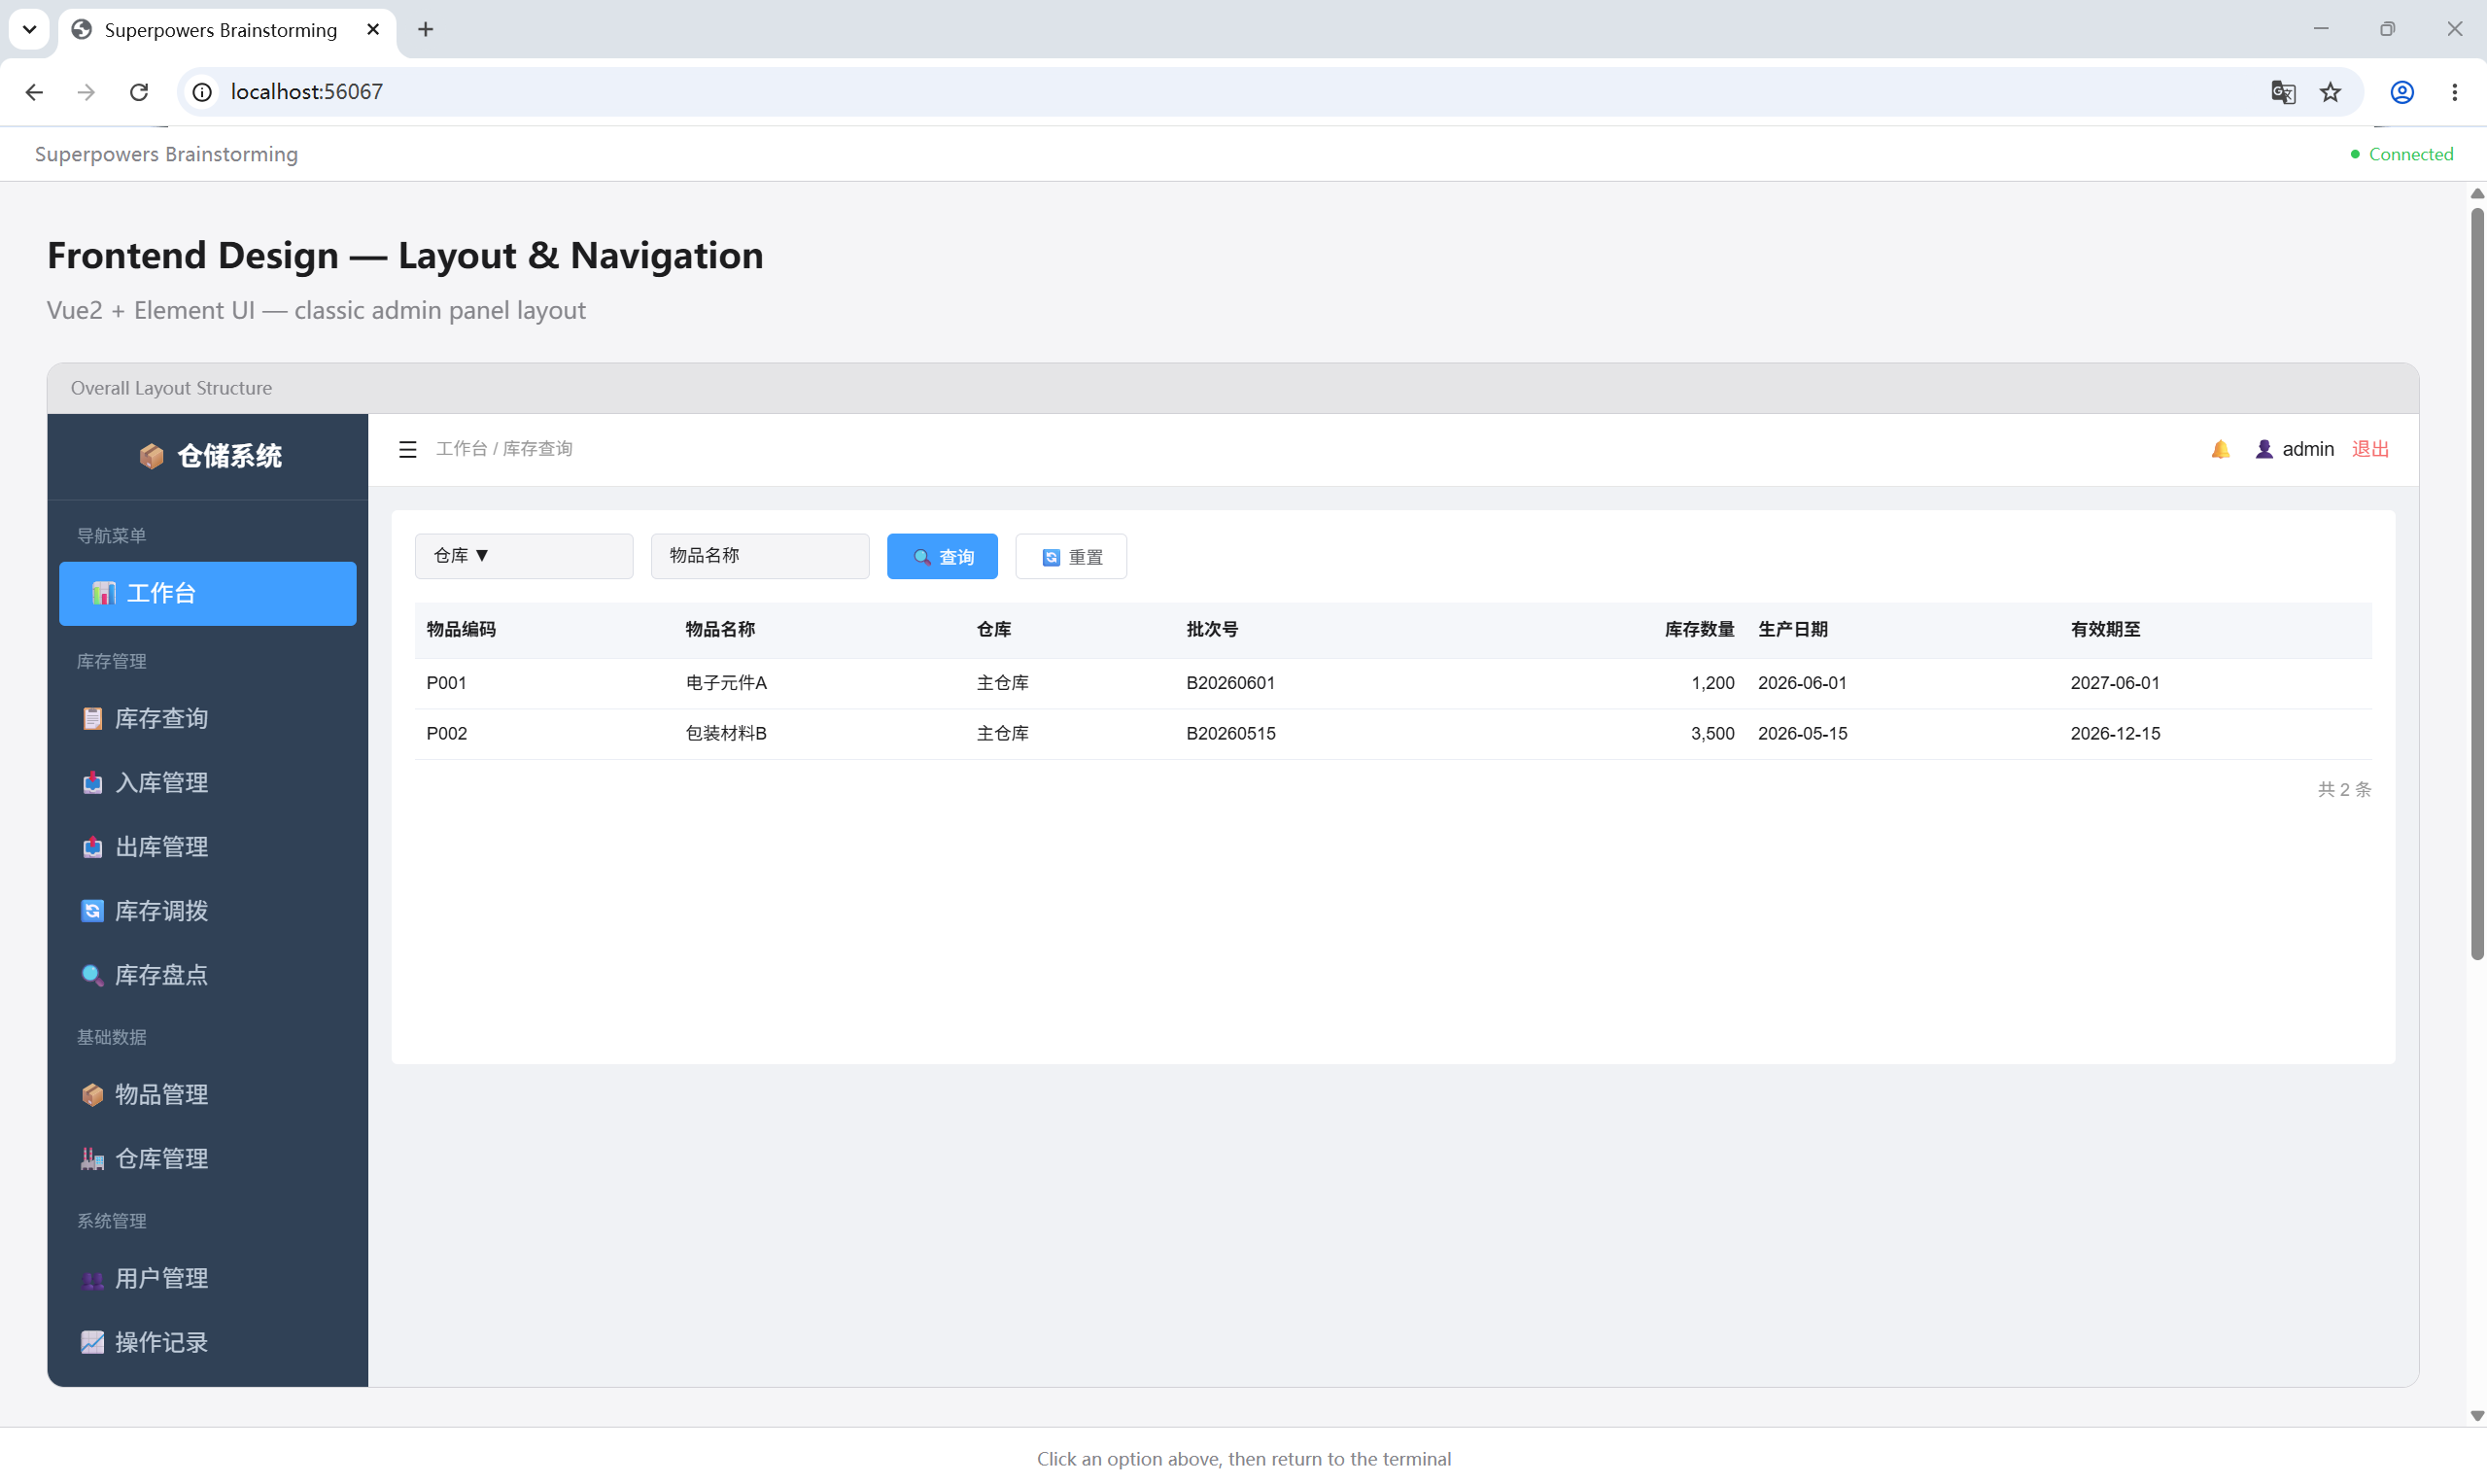
Task: Open the notification bell icon
Action: pos(2220,449)
